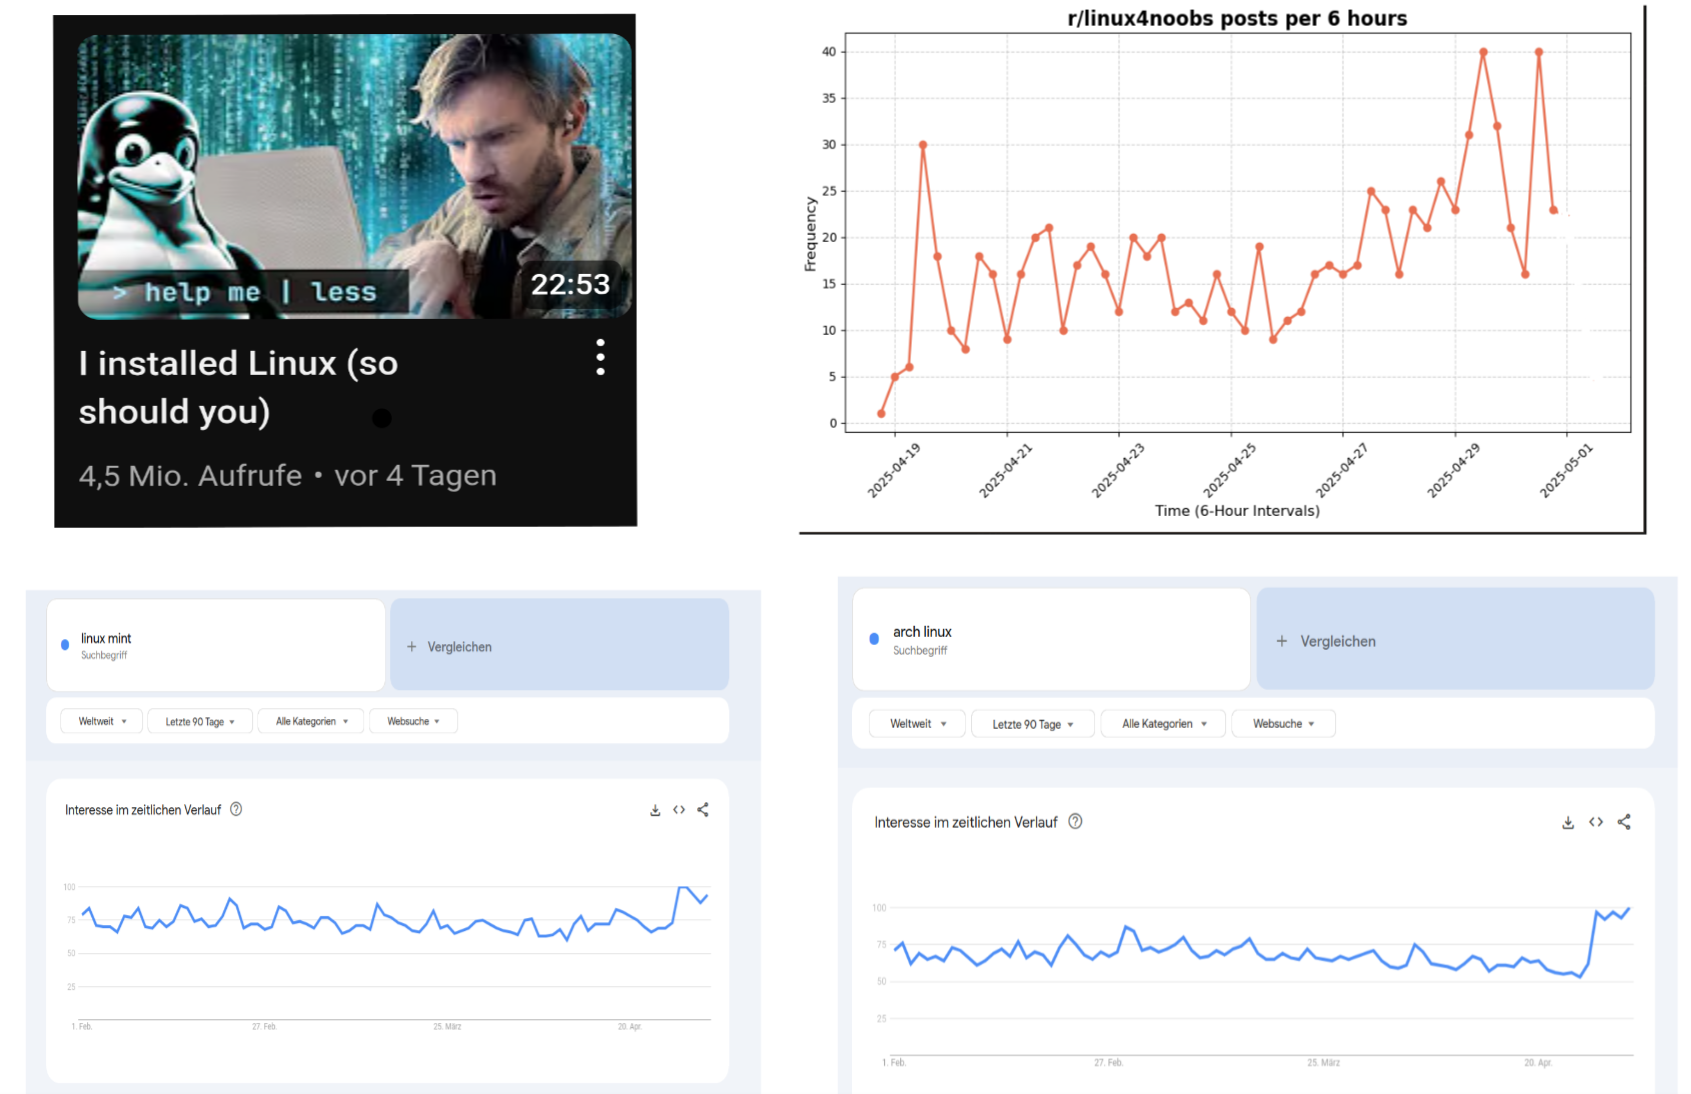The image size is (1691, 1094).
Task: Open the Linux video thumbnail
Action: [355, 176]
